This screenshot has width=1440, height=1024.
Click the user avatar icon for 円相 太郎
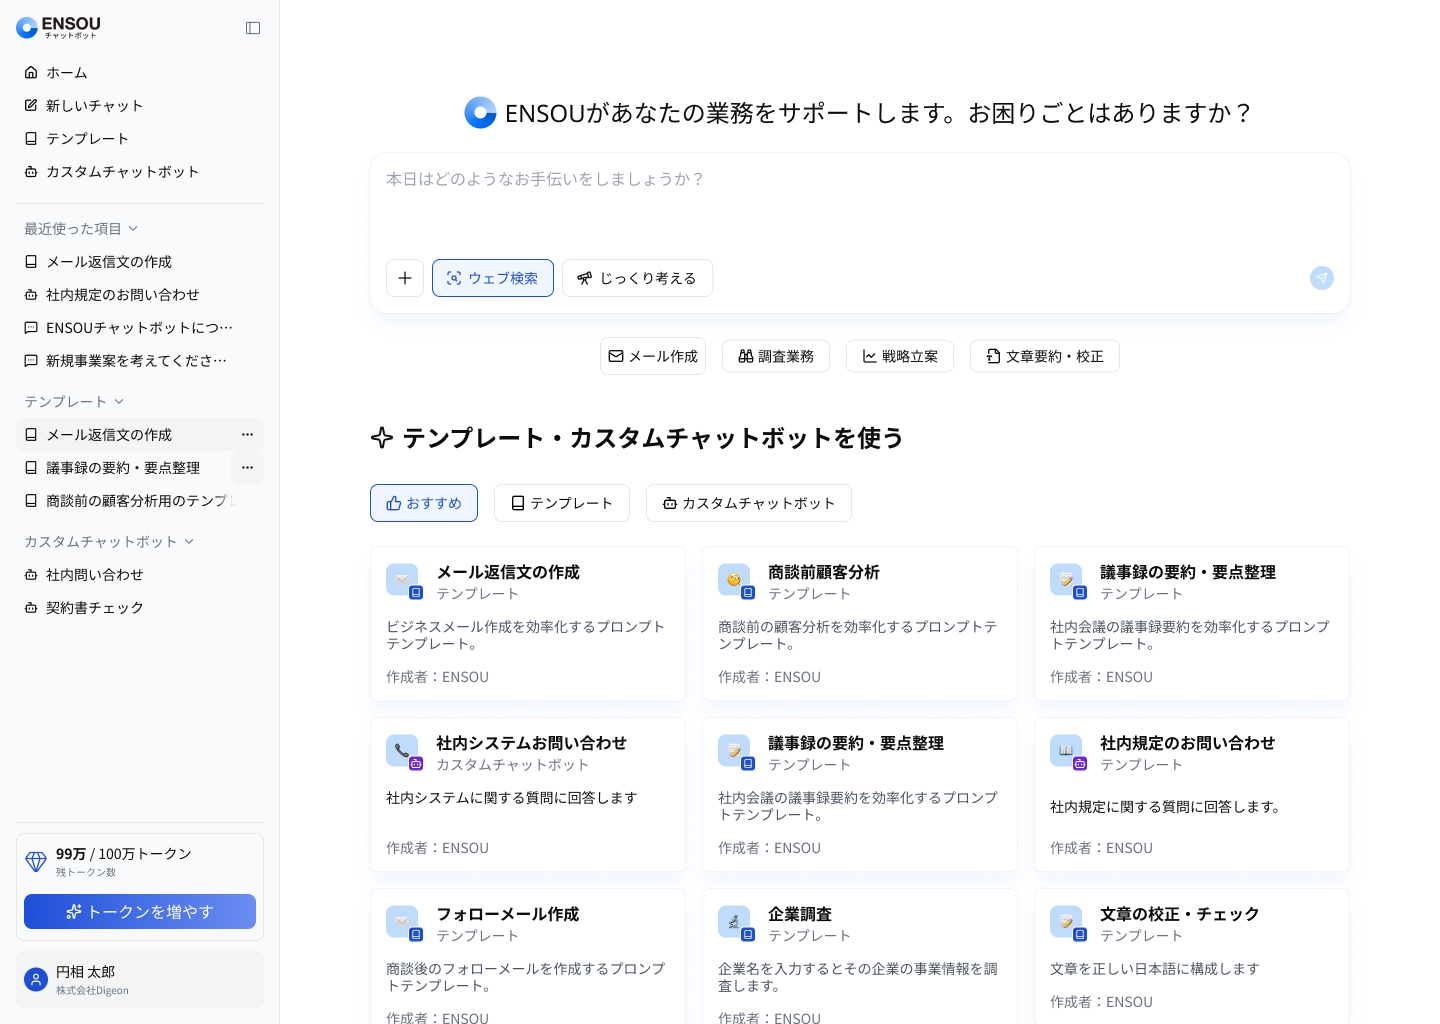click(x=36, y=980)
